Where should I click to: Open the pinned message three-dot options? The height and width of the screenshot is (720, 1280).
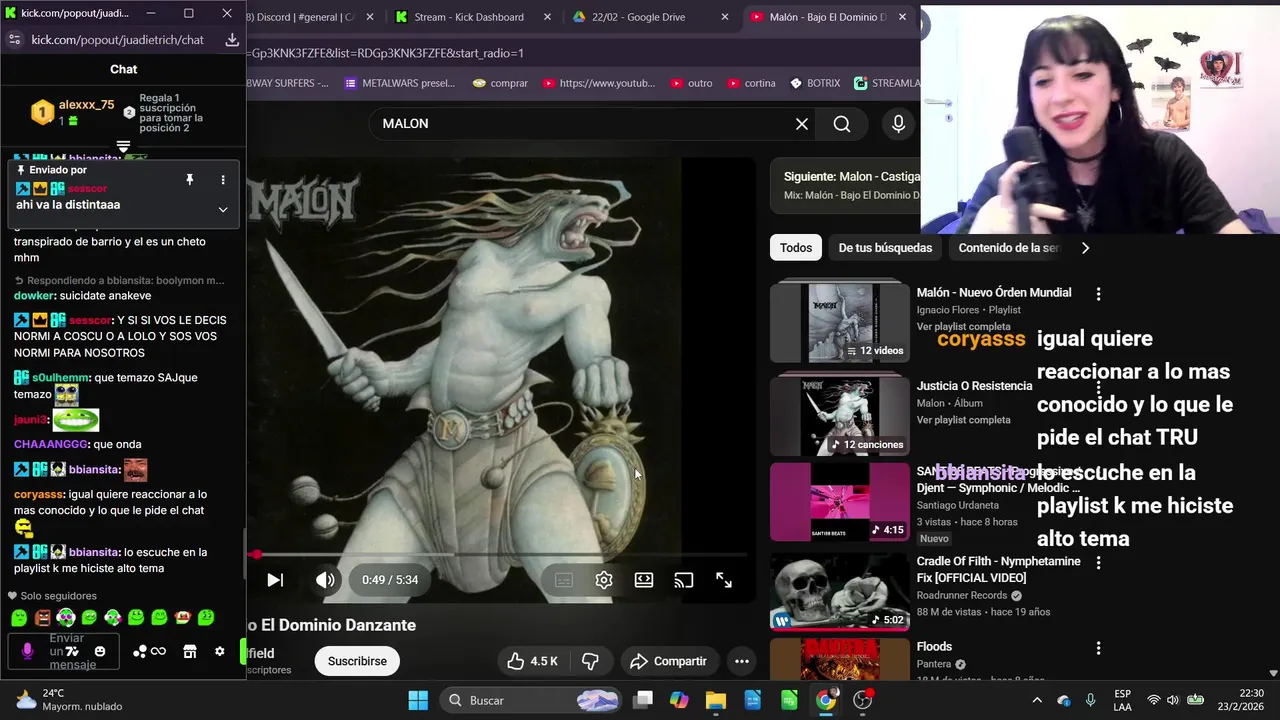pos(223,180)
